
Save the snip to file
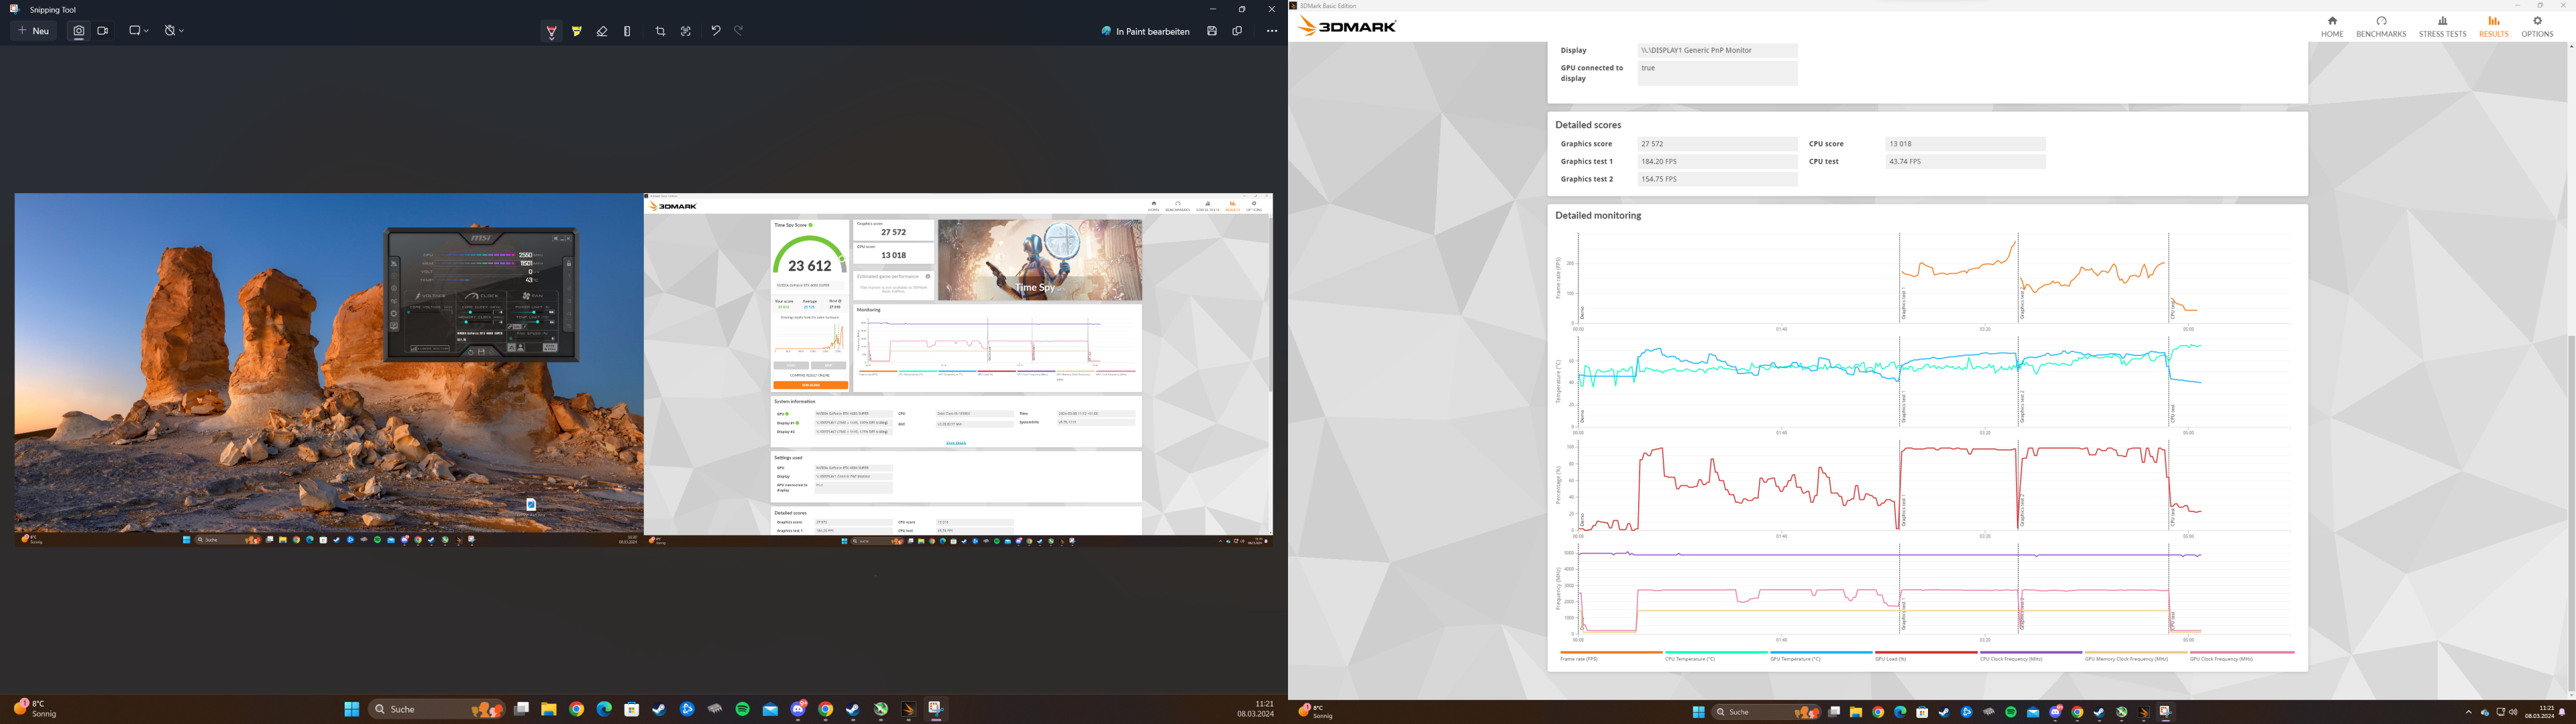1212,31
